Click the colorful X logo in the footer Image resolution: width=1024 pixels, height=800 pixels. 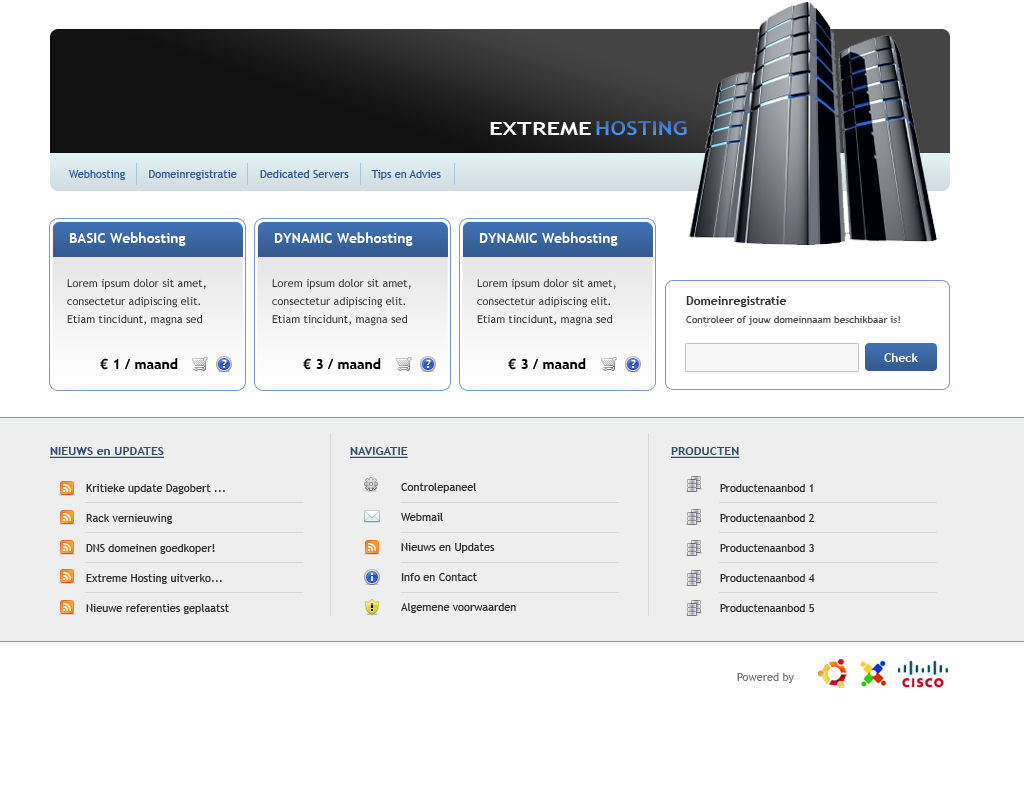873,673
